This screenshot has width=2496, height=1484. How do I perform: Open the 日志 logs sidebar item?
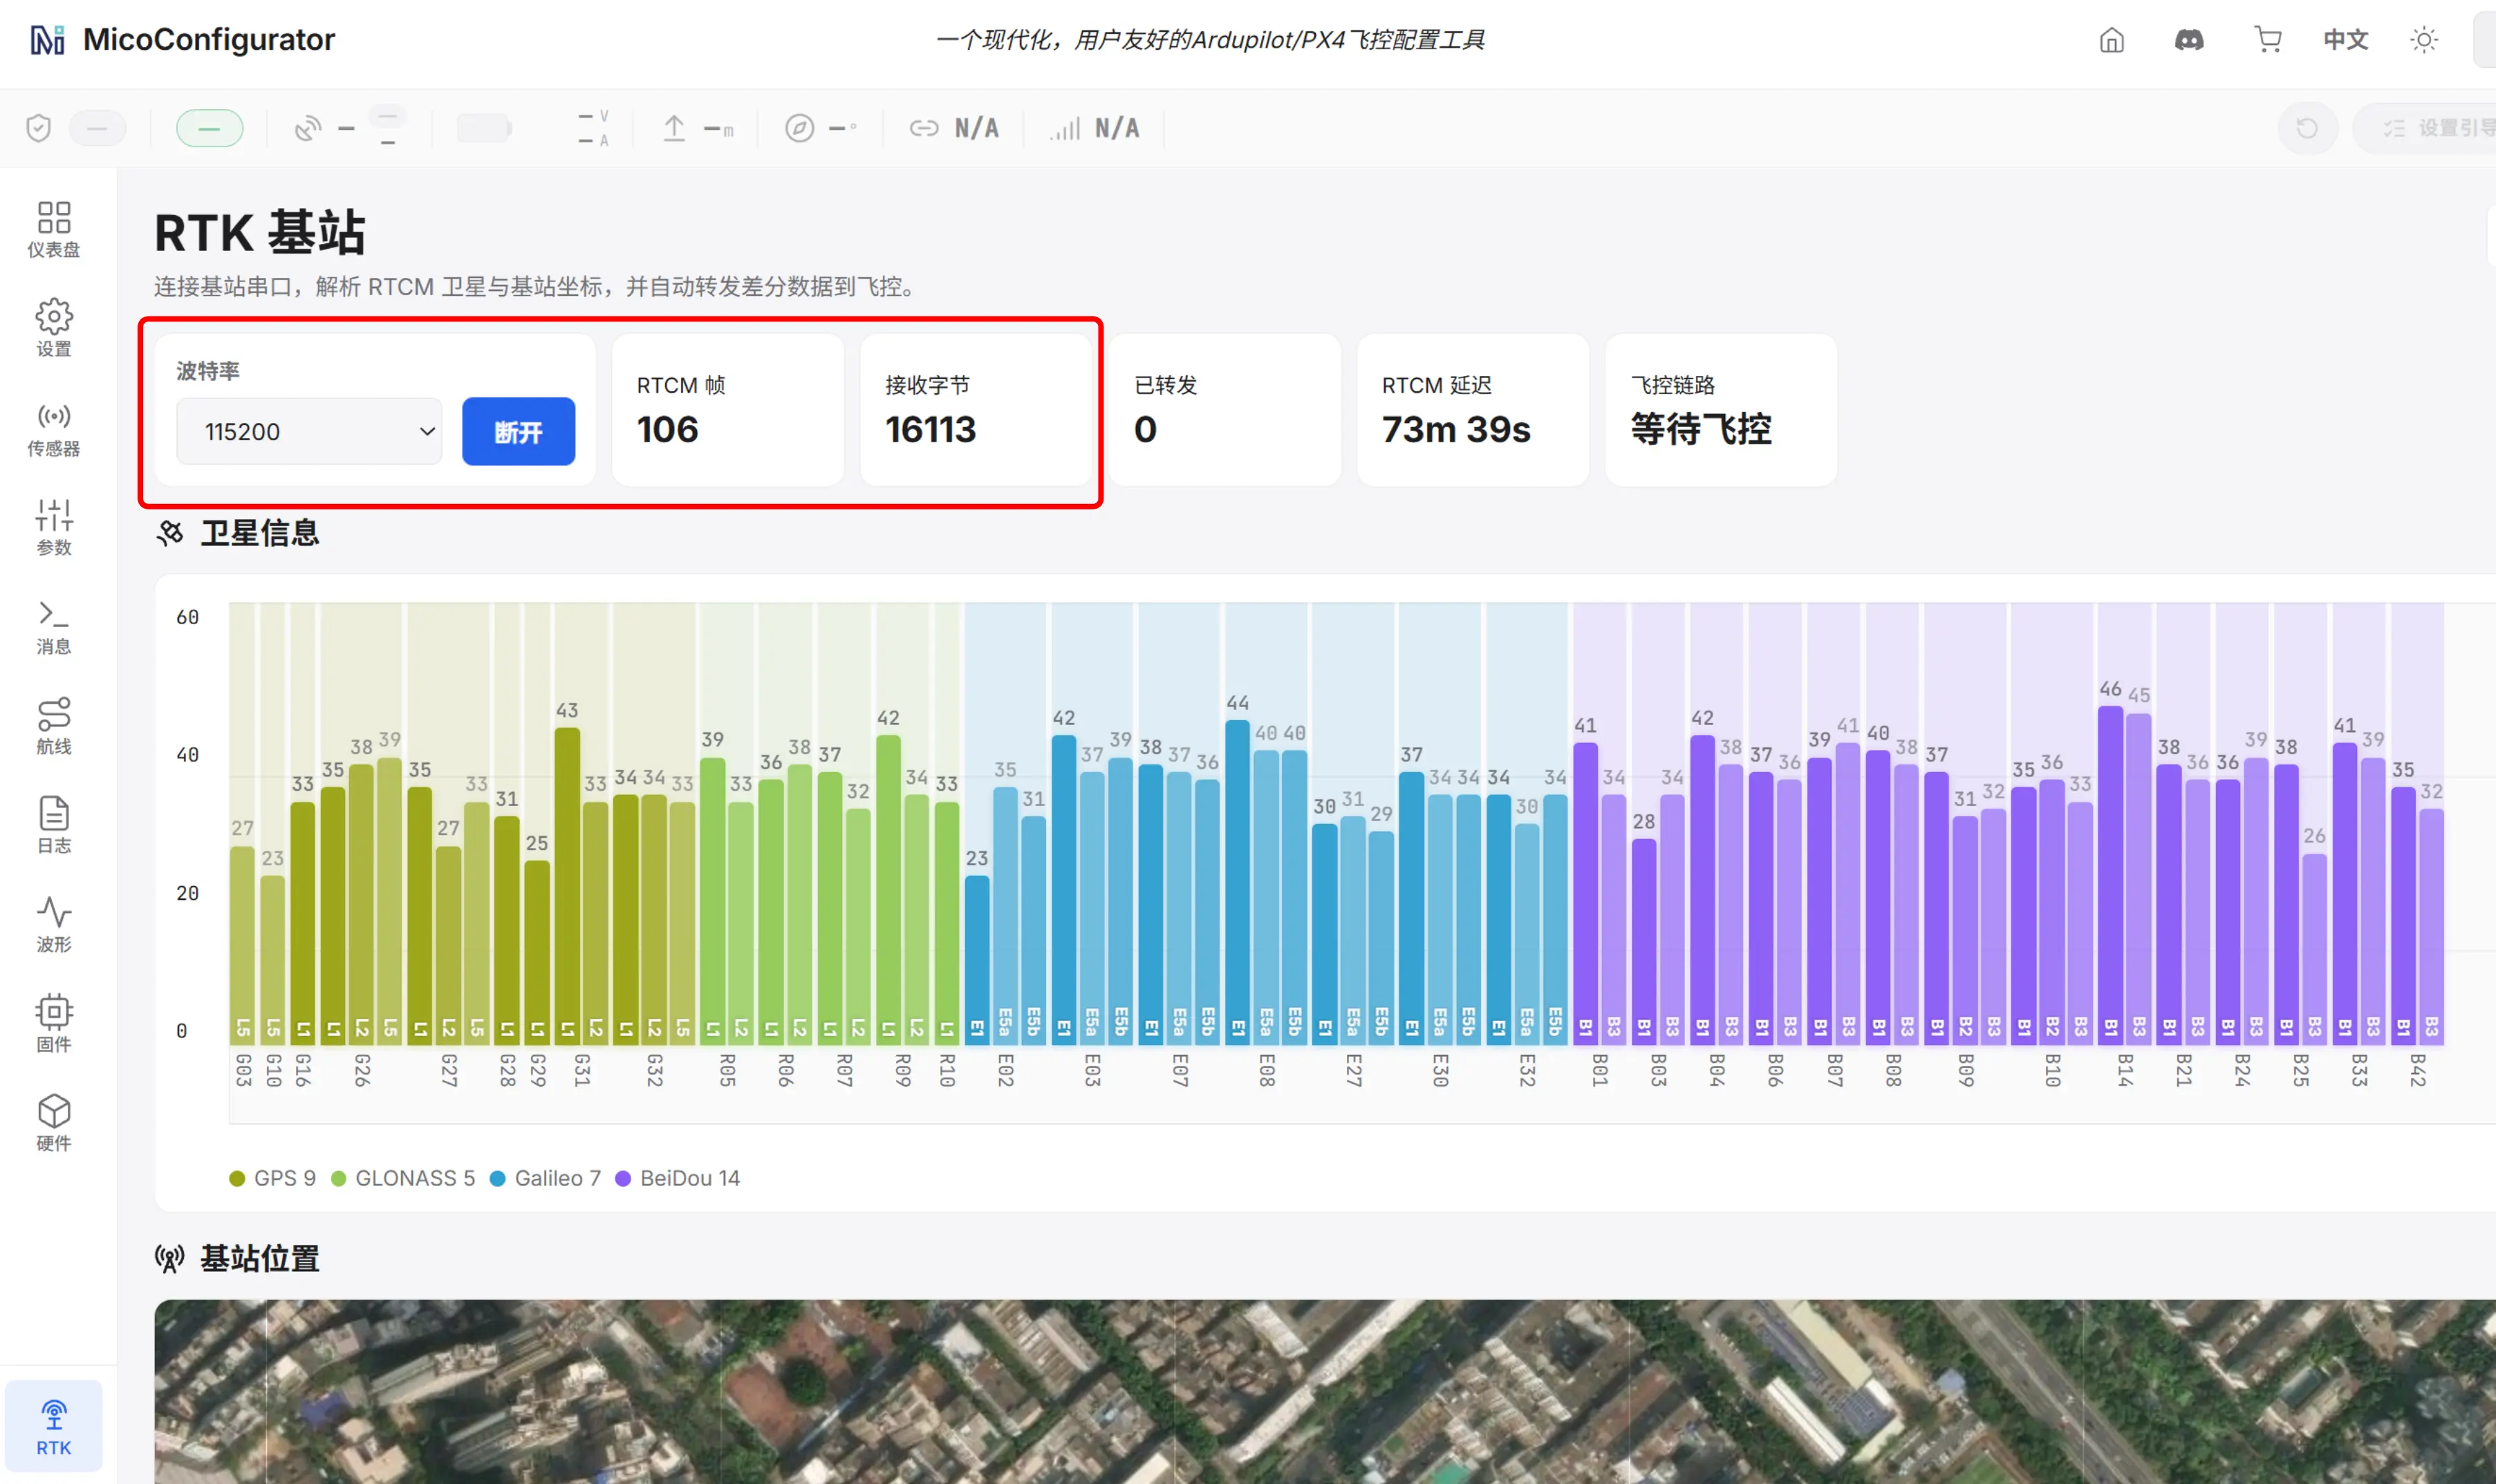point(54,825)
